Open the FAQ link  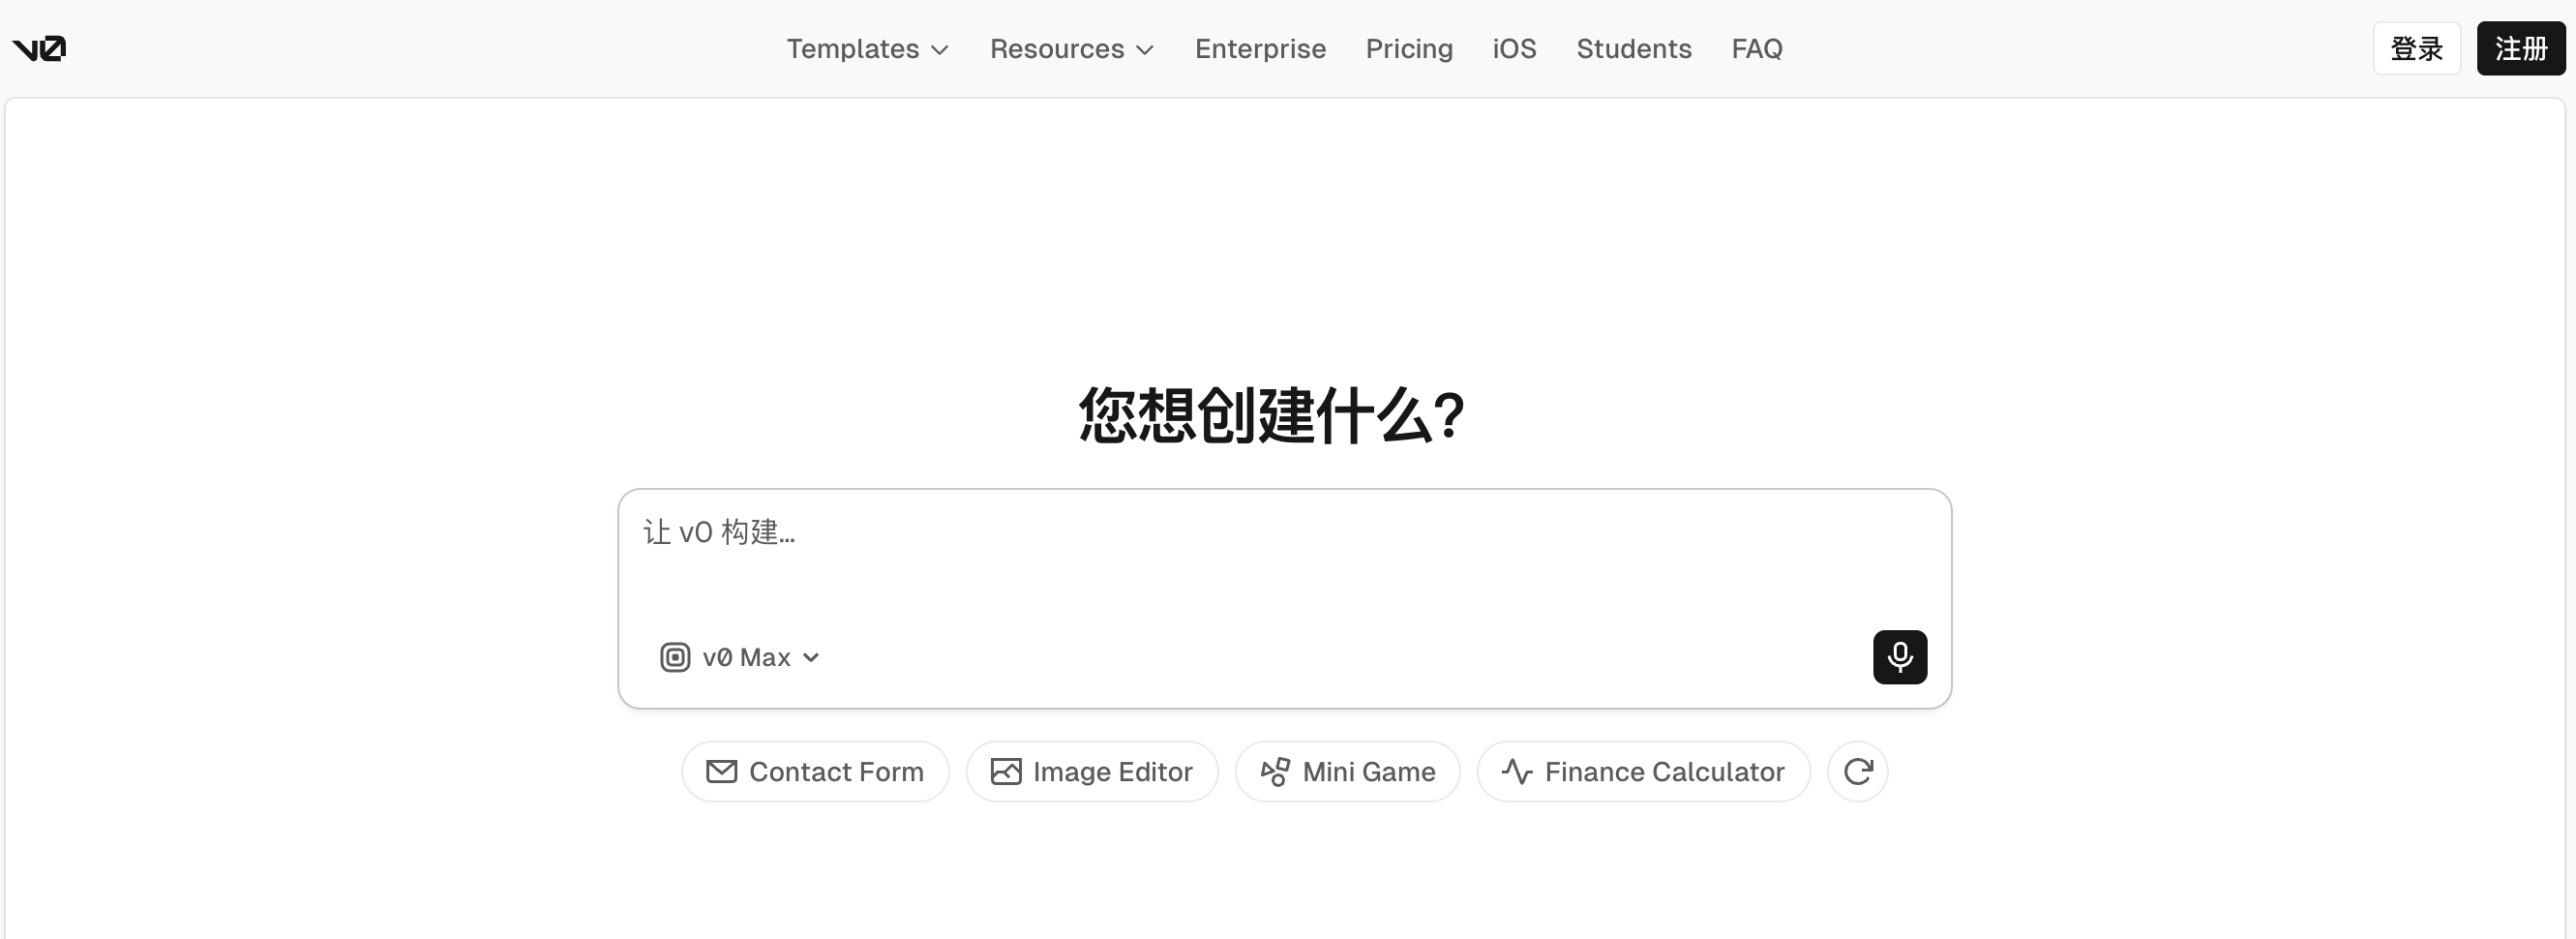click(1756, 49)
